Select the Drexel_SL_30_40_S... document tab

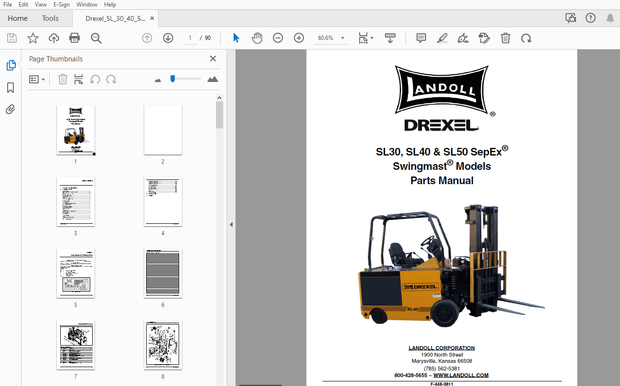(115, 18)
